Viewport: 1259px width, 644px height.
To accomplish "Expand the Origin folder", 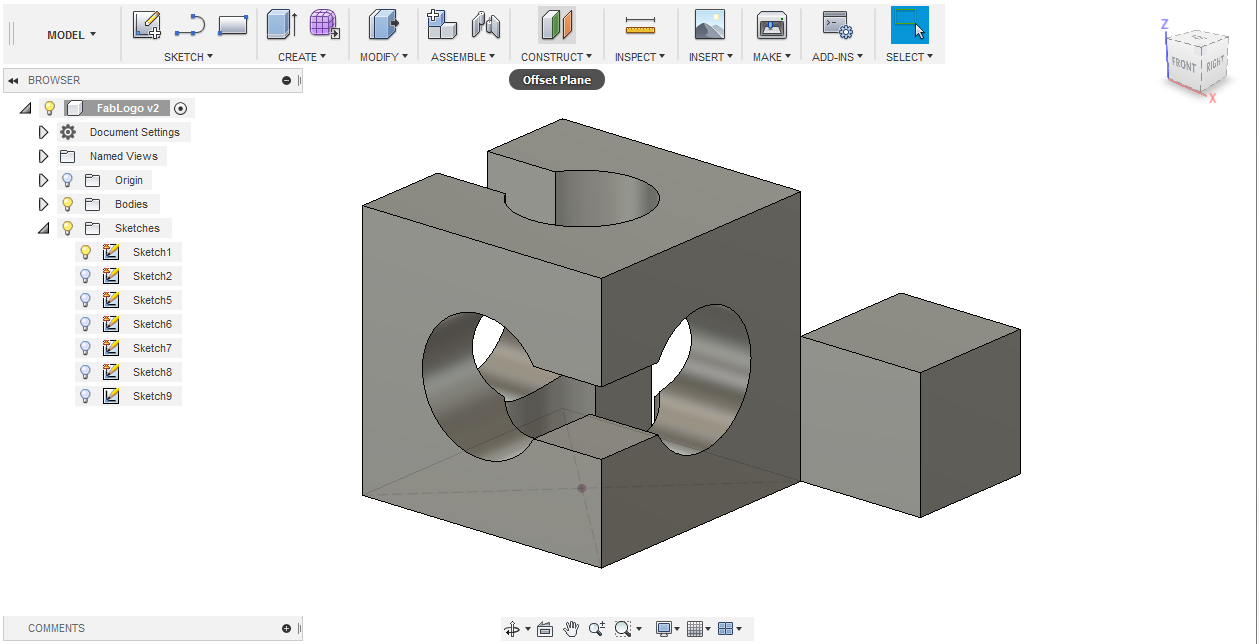I will 43,180.
